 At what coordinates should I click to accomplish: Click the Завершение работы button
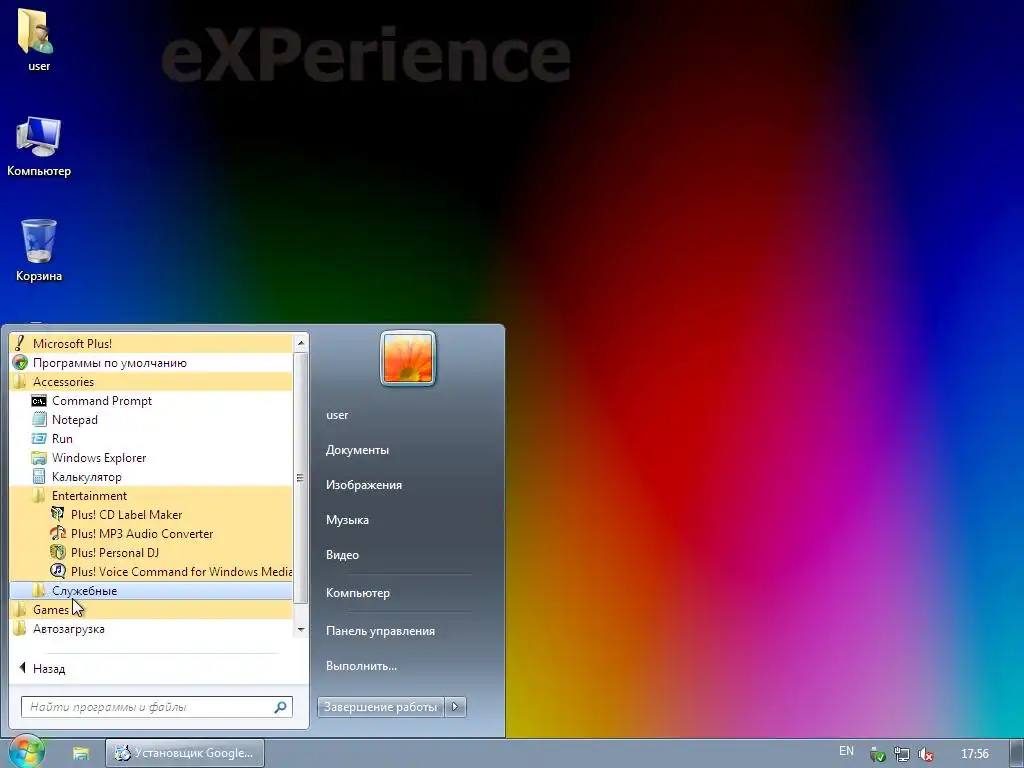[381, 707]
